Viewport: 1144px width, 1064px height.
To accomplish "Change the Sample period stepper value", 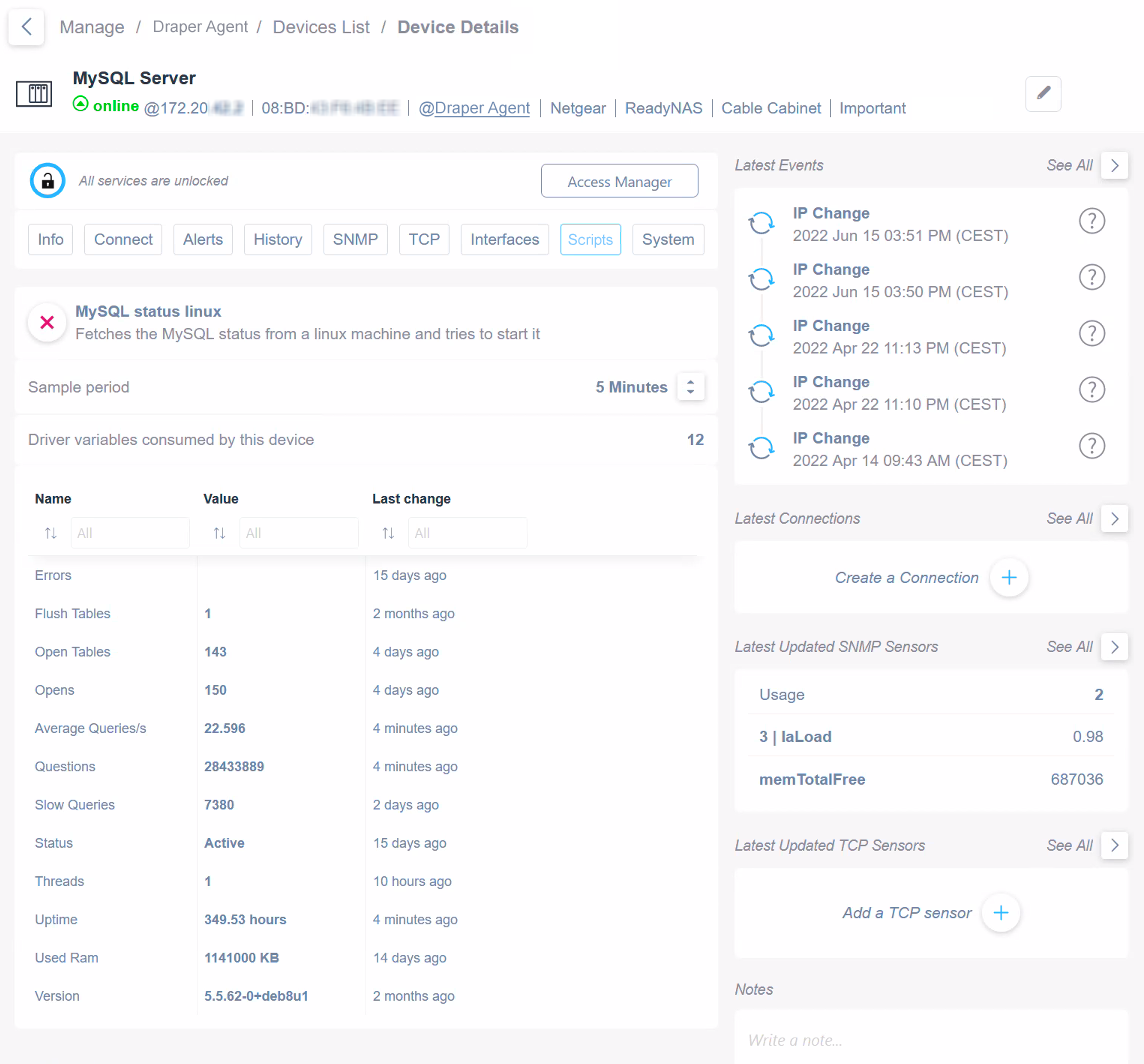I will pyautogui.click(x=690, y=387).
